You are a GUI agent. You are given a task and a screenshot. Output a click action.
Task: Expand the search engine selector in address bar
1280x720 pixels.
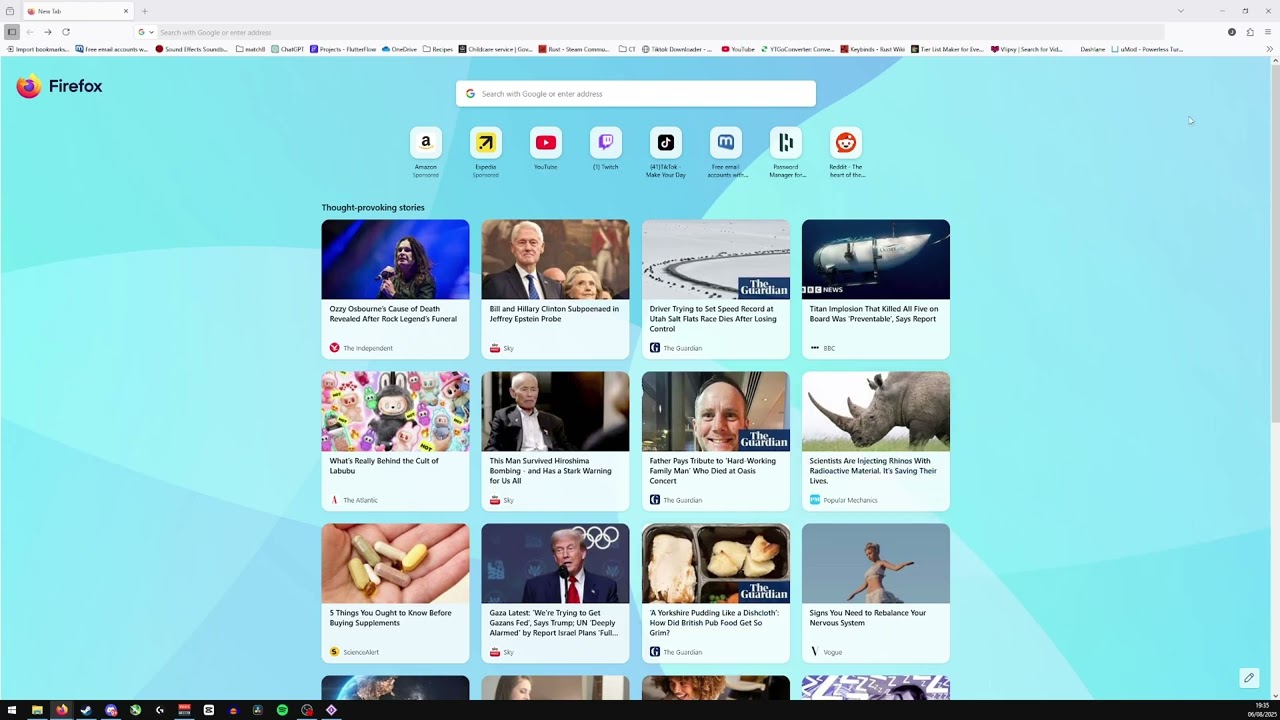pos(146,32)
